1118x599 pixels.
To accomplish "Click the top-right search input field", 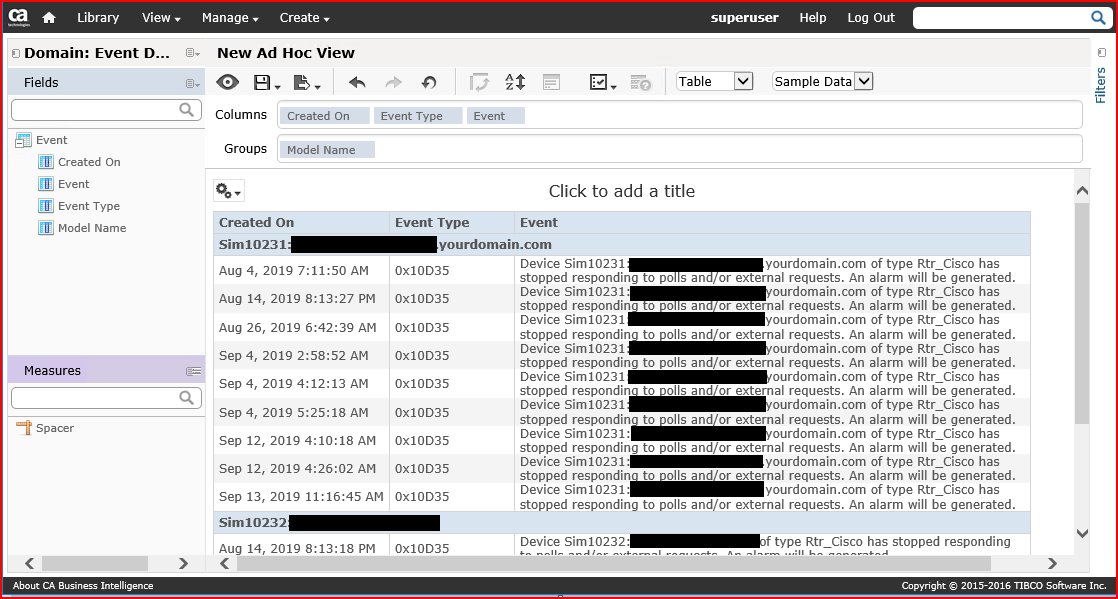I will pyautogui.click(x=1000, y=18).
